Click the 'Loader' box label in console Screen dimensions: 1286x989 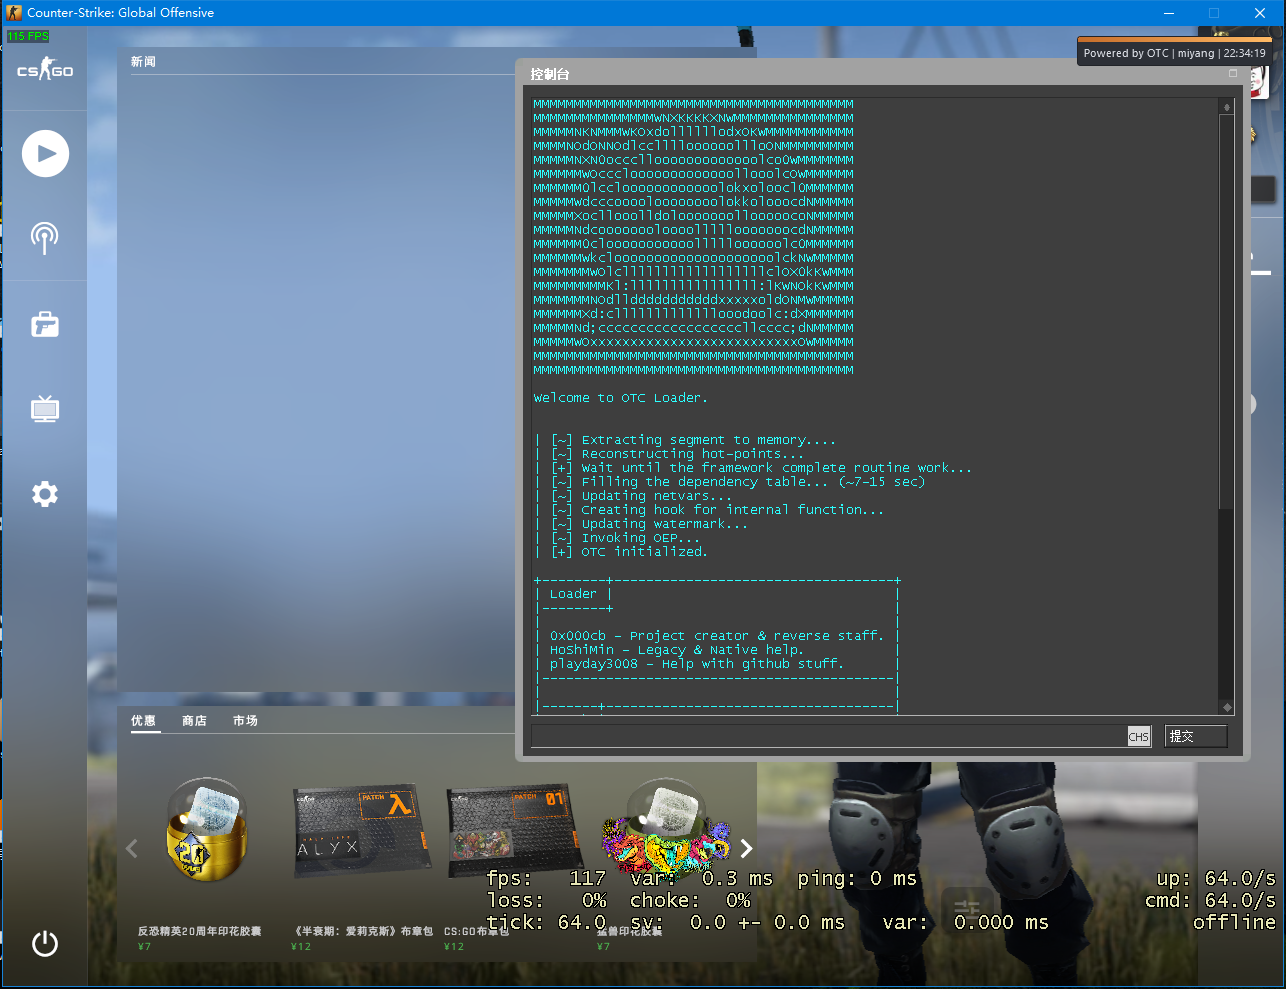(x=573, y=594)
